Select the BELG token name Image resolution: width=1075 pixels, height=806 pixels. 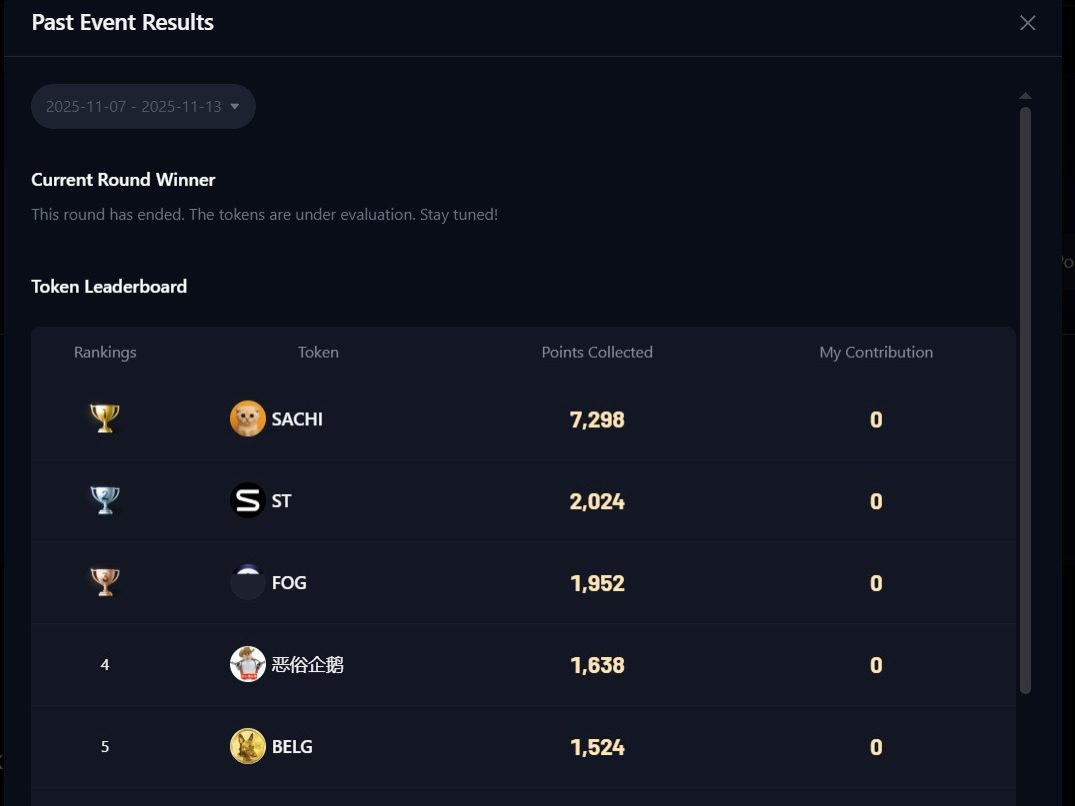292,747
